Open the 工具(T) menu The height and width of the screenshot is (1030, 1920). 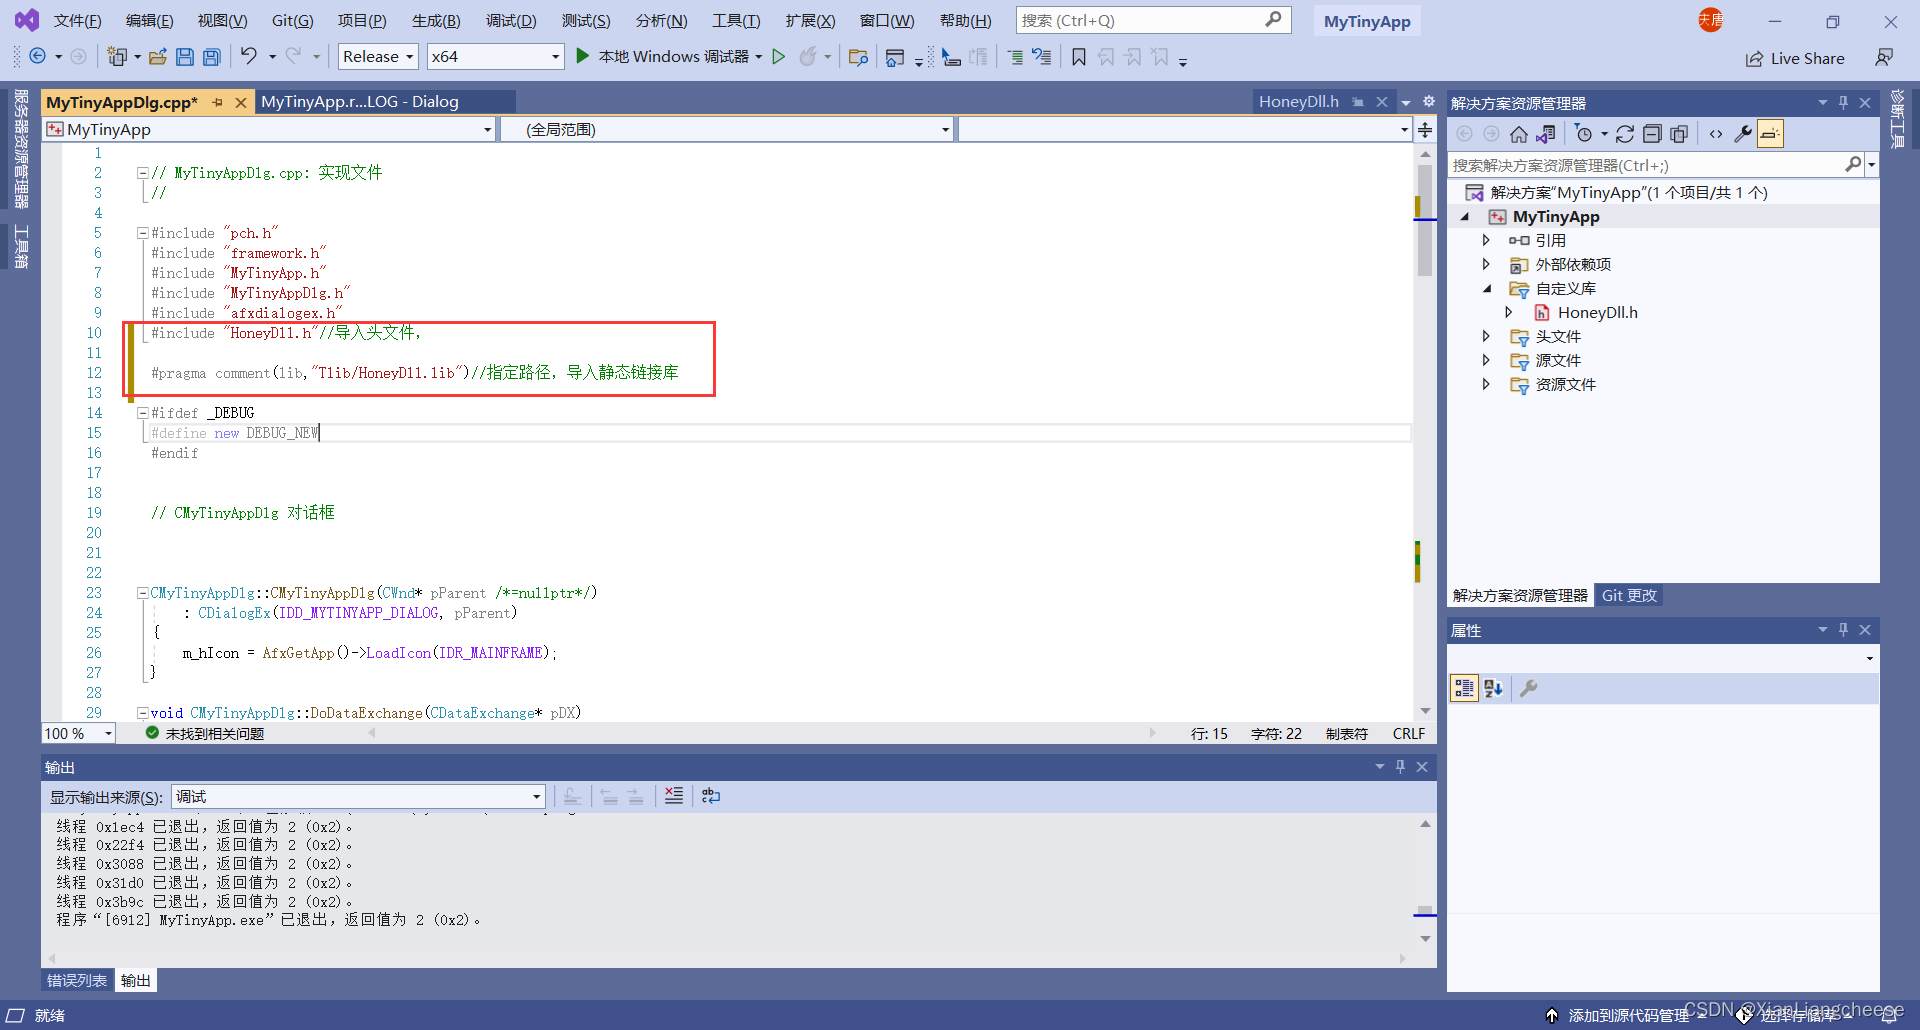point(736,20)
